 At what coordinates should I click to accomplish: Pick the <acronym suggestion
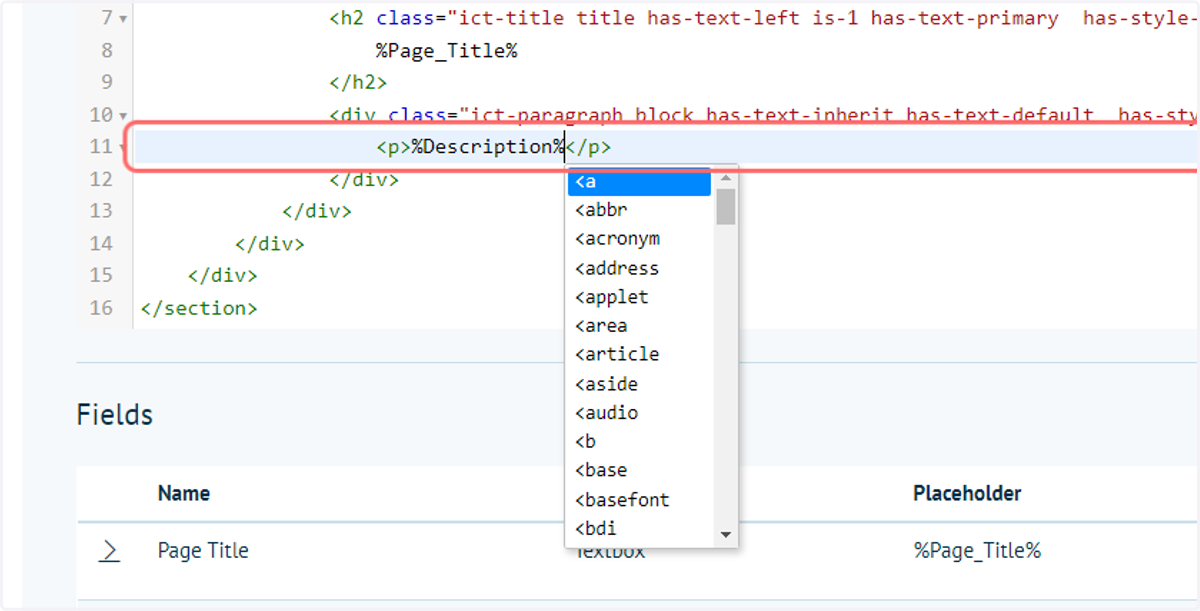tap(639, 239)
